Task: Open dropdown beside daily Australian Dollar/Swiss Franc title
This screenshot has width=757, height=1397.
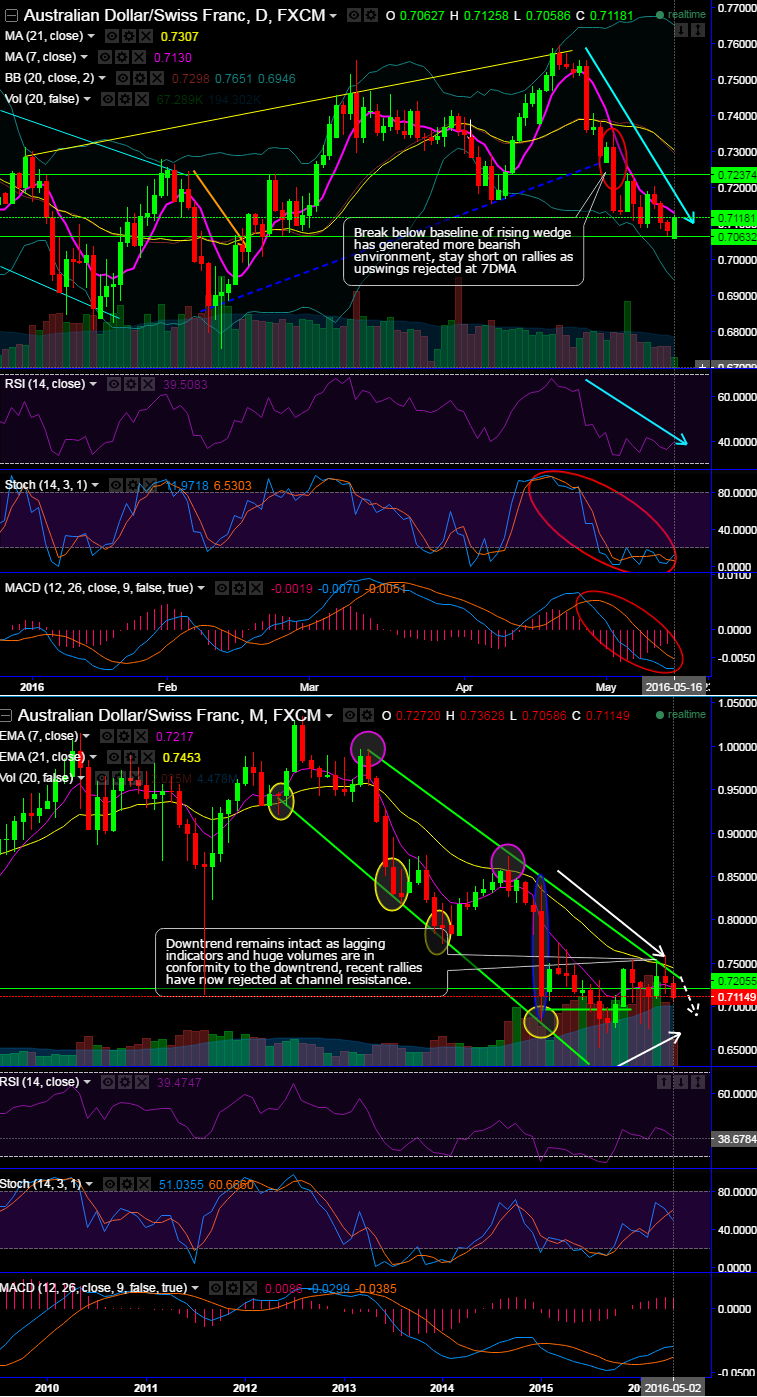Action: (331, 16)
